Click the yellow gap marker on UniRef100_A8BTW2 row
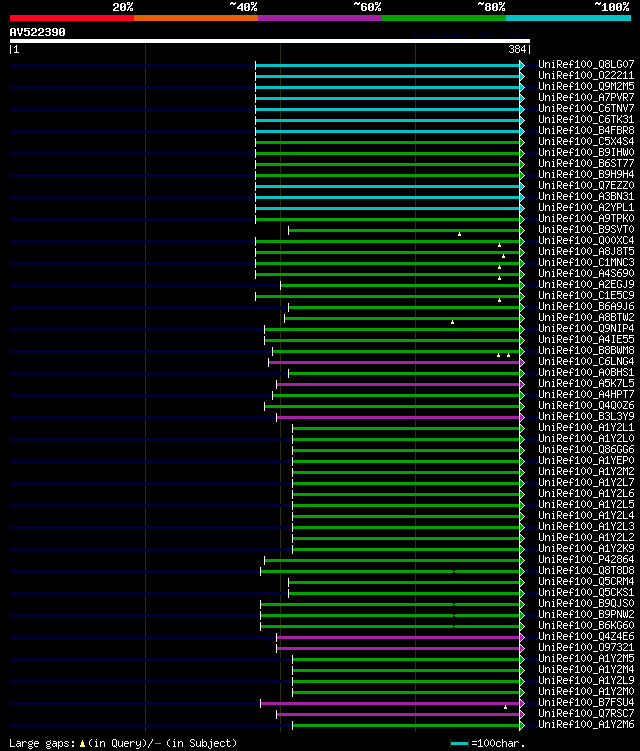The image size is (640, 751). [x=452, y=322]
